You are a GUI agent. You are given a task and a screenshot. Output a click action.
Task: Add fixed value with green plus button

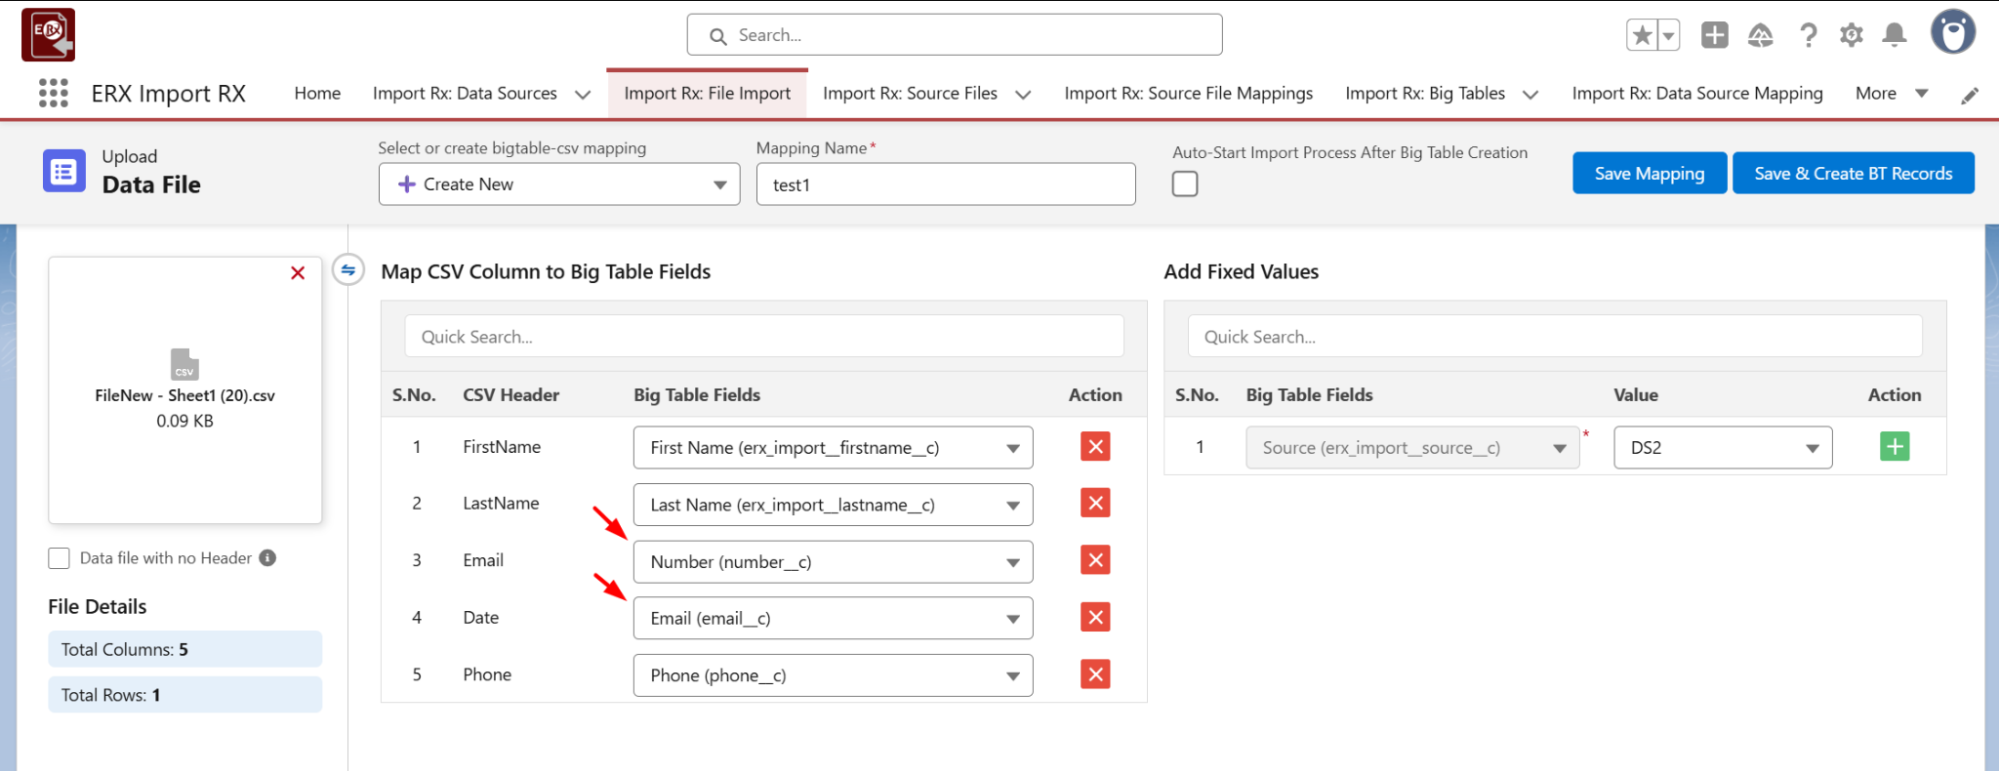click(1894, 447)
